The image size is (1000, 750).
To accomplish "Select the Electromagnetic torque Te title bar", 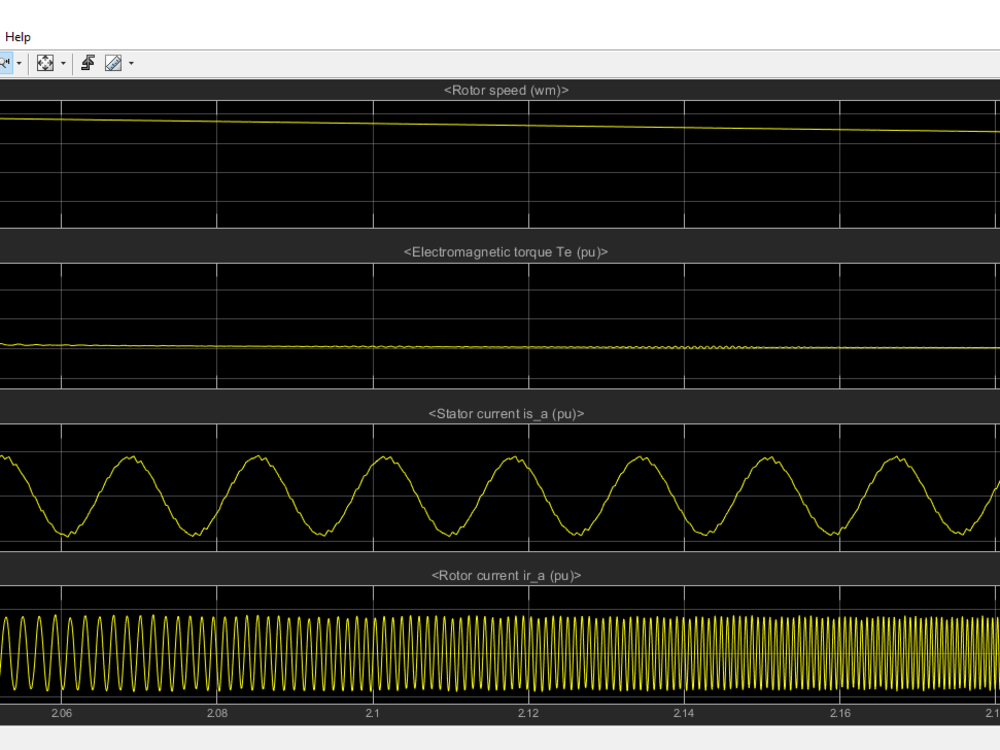I will [506, 252].
